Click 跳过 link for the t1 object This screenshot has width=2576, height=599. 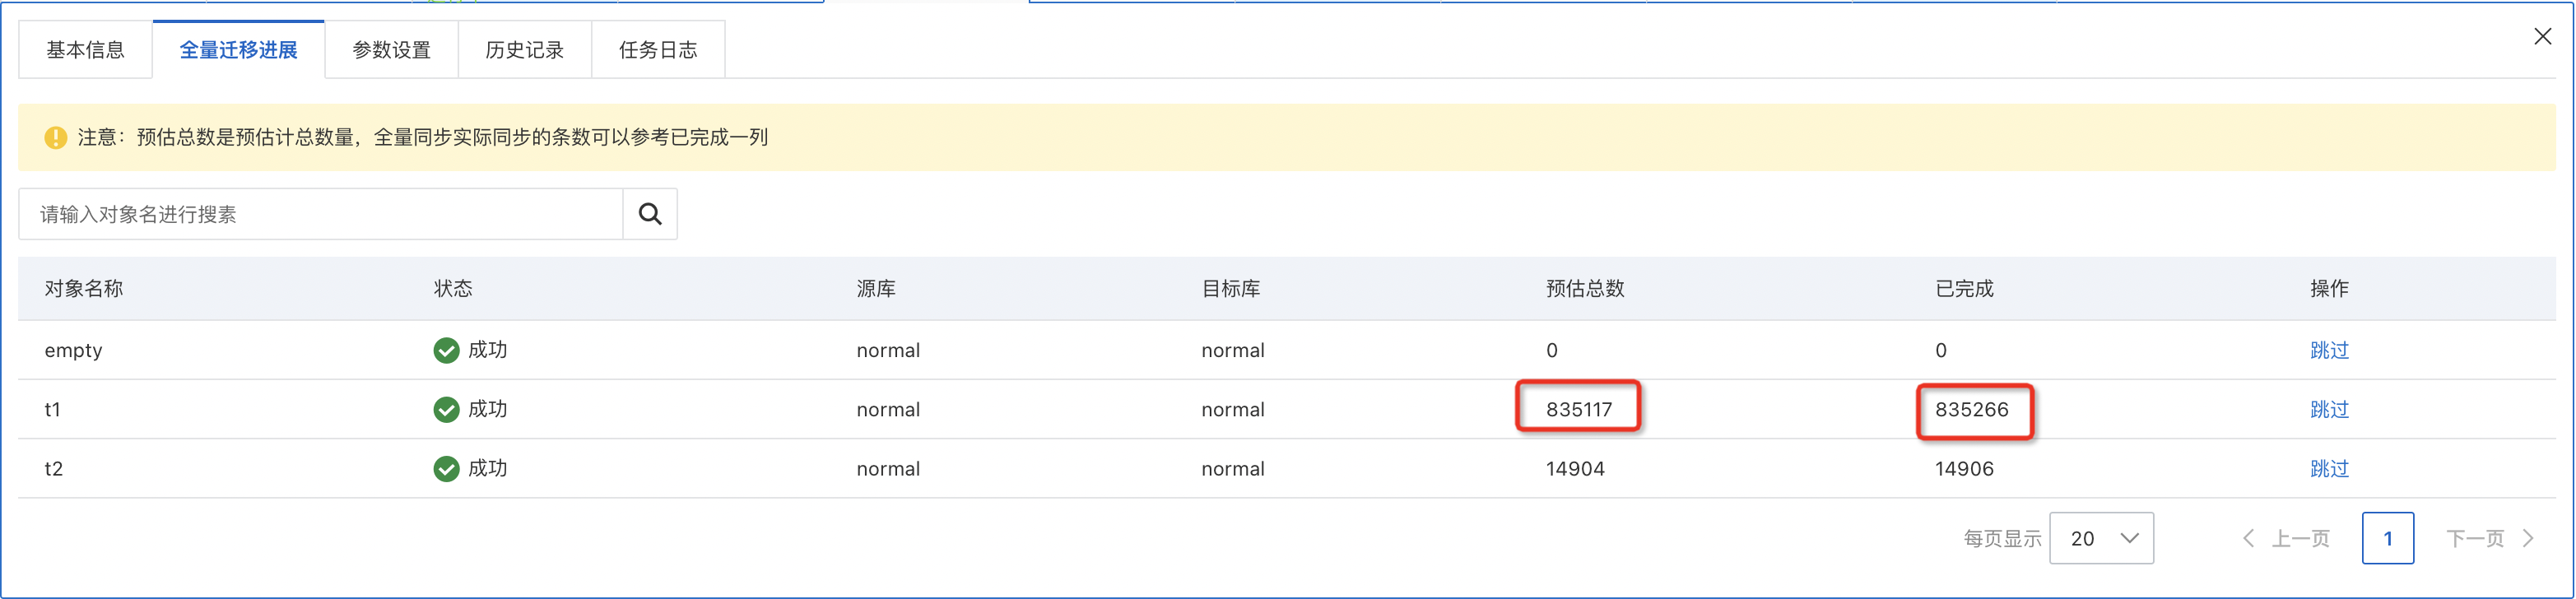coord(2329,409)
